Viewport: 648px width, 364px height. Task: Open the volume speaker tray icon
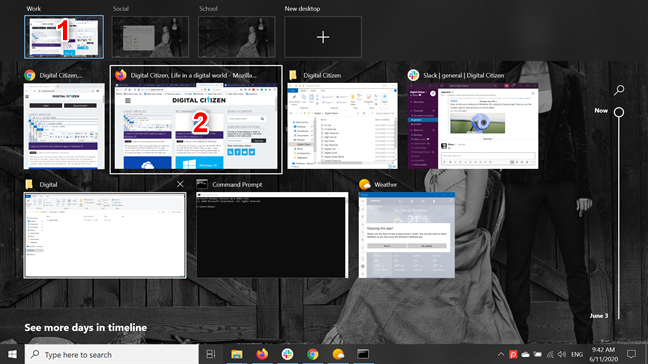pyautogui.click(x=562, y=354)
